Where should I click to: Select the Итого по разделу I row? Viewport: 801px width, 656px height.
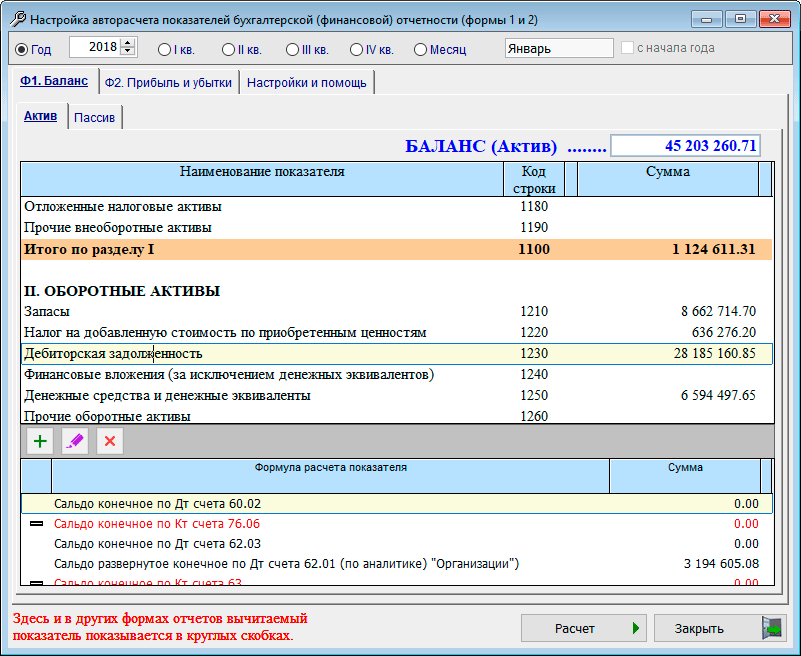click(396, 249)
